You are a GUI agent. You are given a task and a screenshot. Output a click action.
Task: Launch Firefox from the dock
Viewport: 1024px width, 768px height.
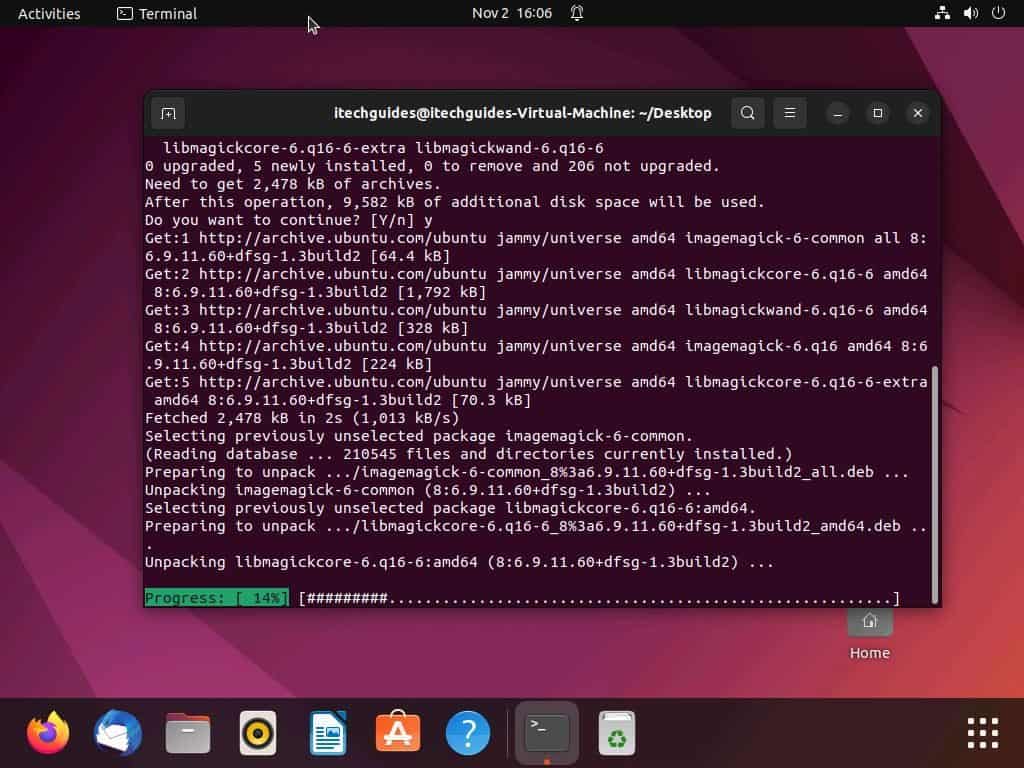click(48, 733)
